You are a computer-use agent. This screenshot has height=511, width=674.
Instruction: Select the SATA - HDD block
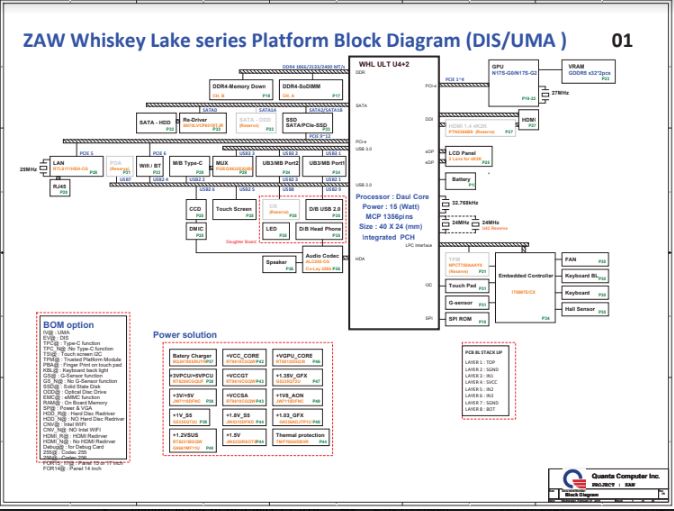pyautogui.click(x=156, y=123)
